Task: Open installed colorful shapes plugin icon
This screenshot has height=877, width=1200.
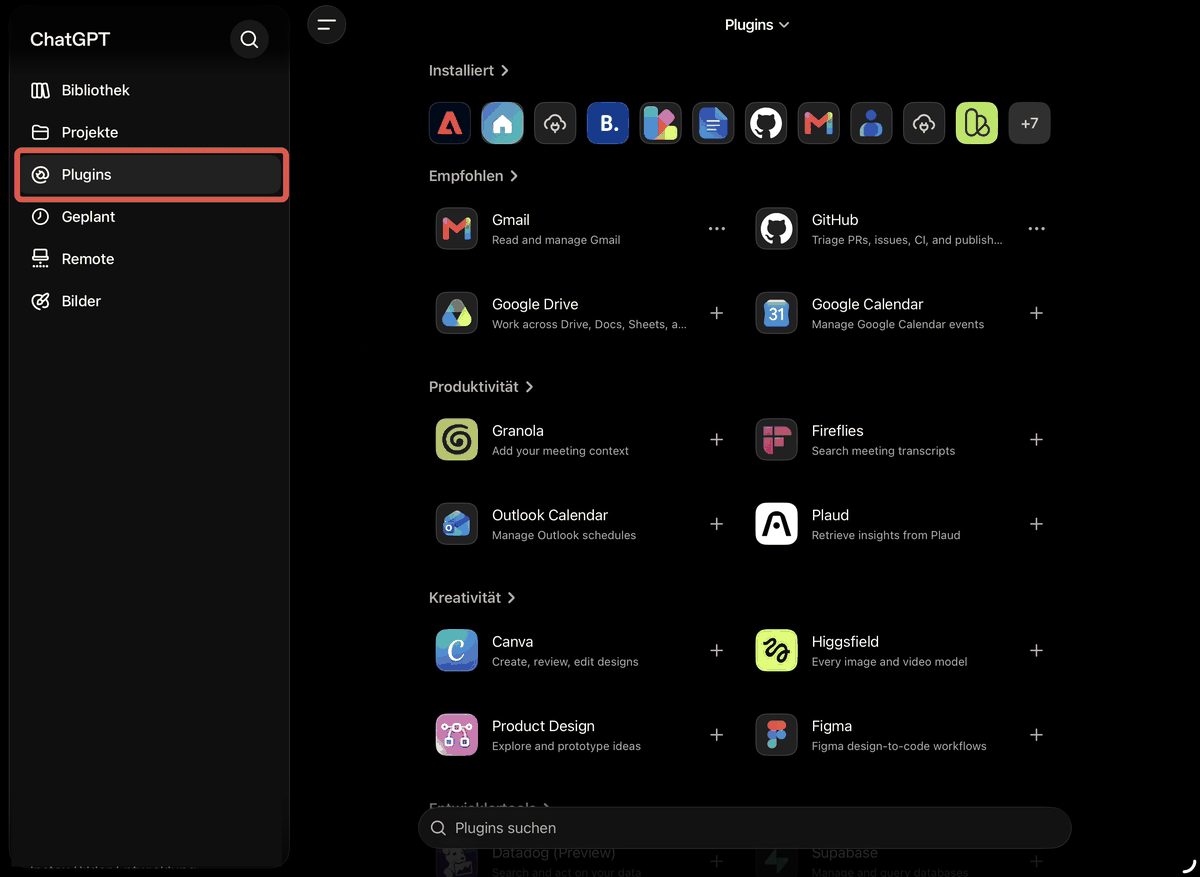Action: [661, 123]
